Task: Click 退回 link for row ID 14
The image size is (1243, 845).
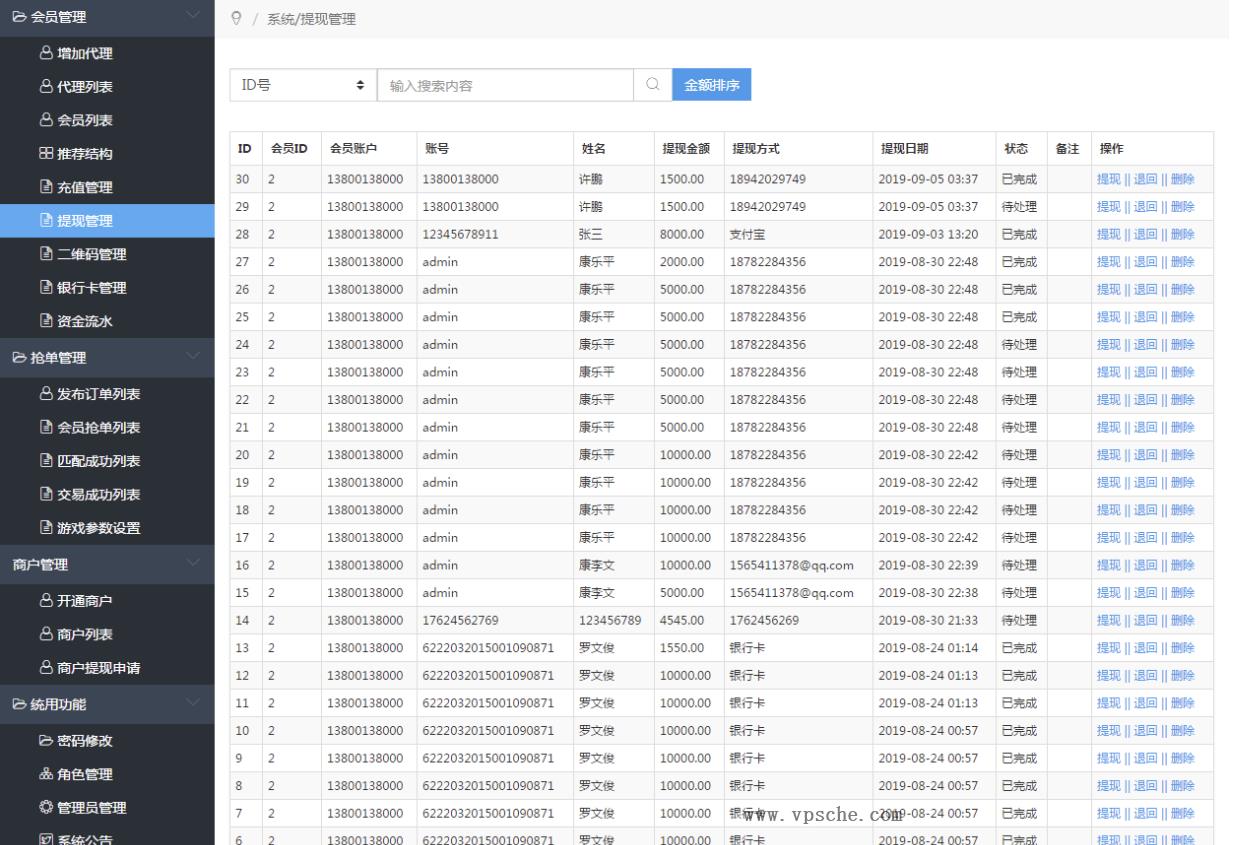Action: 1145,620
